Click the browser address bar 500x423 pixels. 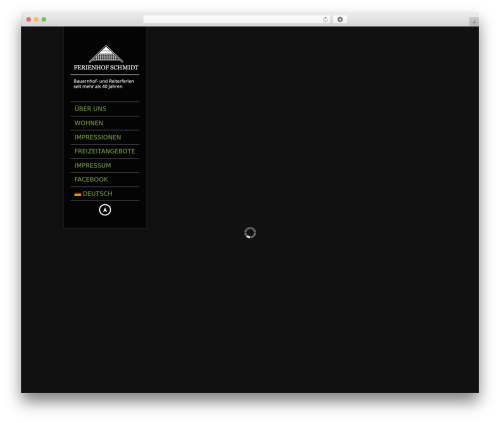point(237,20)
